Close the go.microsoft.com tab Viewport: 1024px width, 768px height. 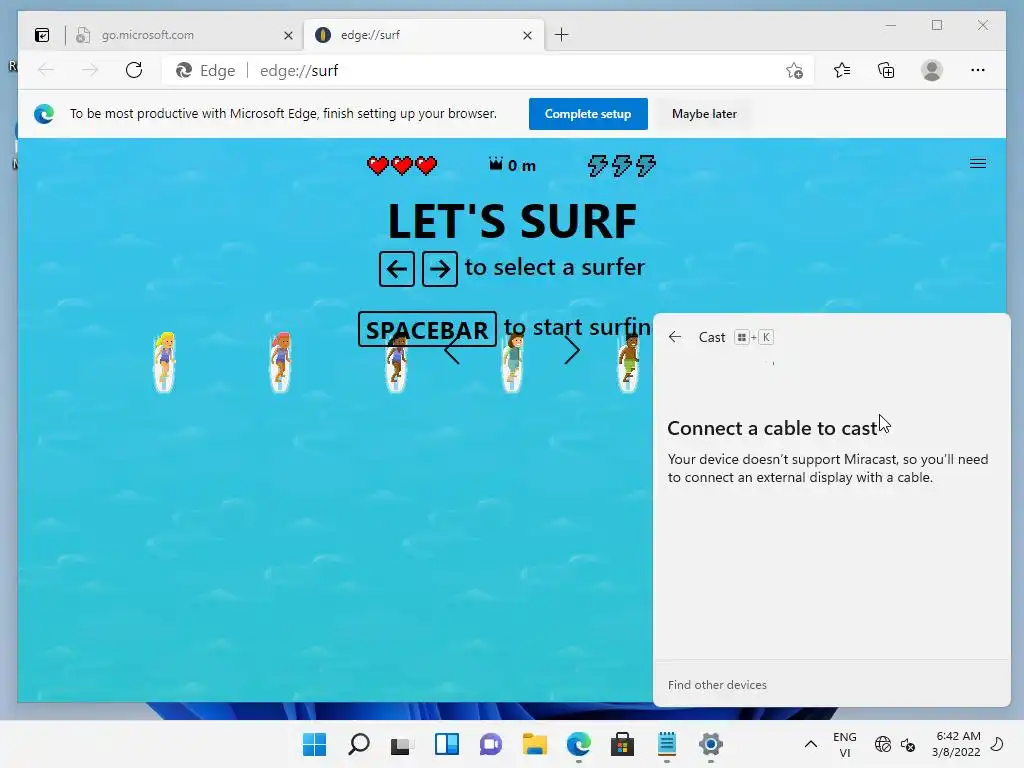(x=288, y=35)
